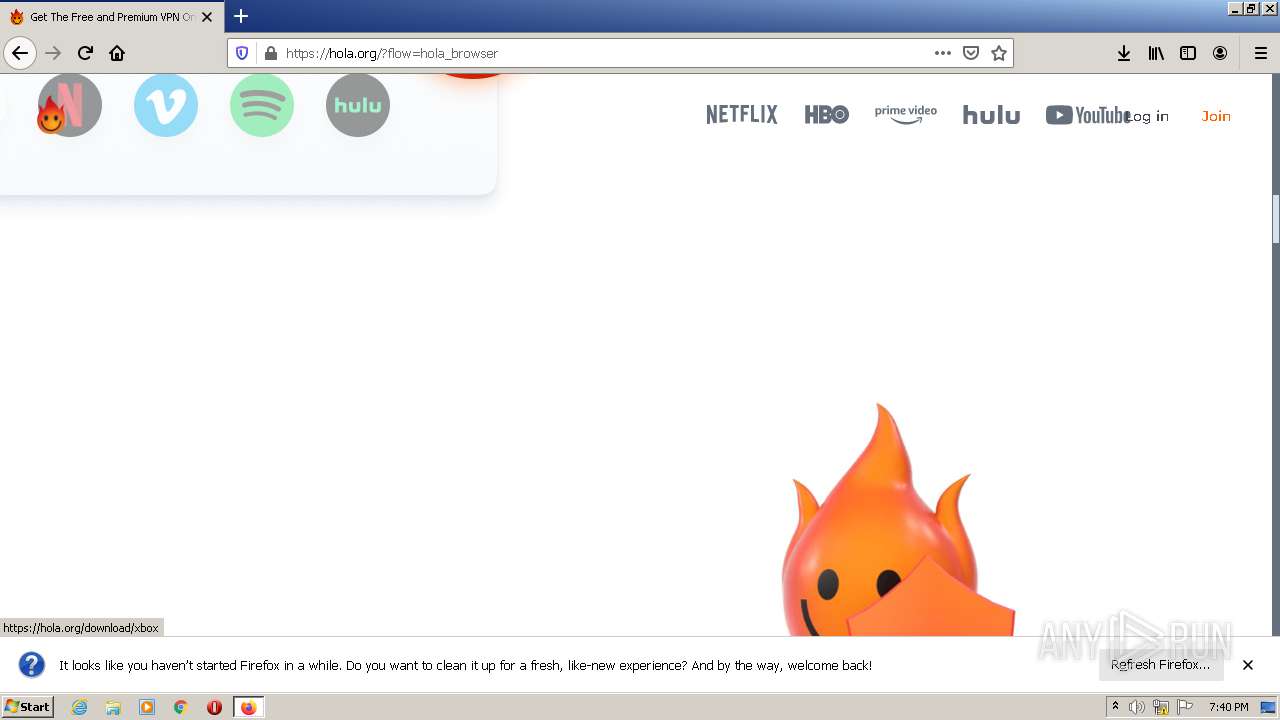Image resolution: width=1280 pixels, height=720 pixels.
Task: Click the Refresh Firefox button
Action: coord(1160,665)
